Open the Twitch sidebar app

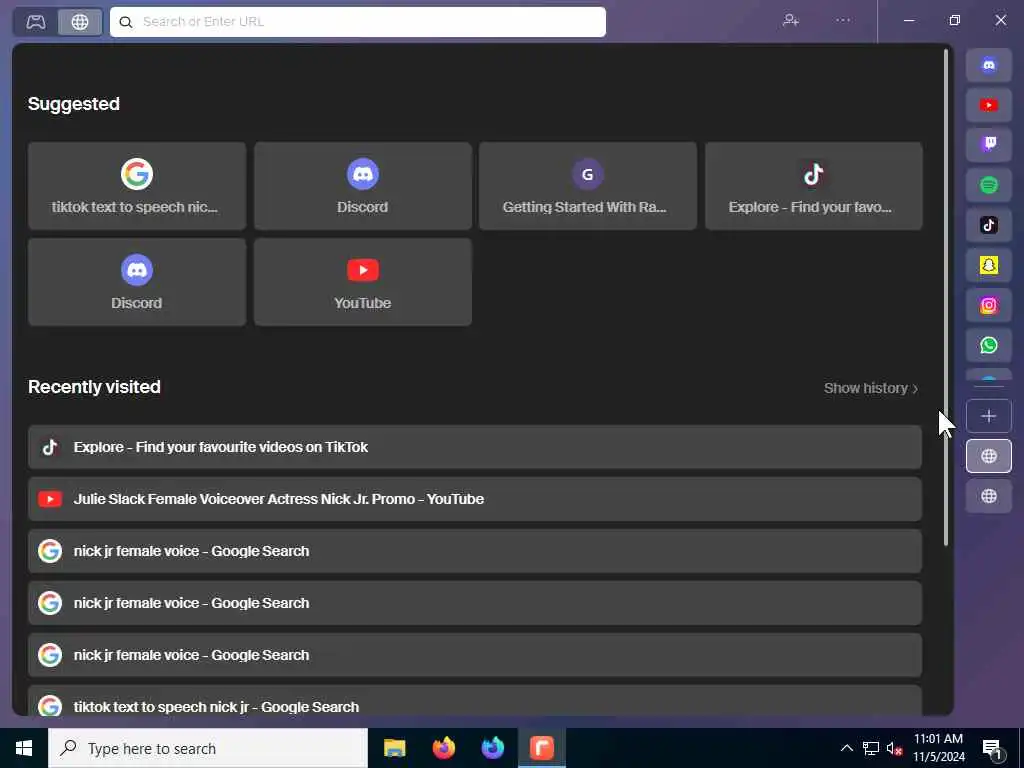988,145
